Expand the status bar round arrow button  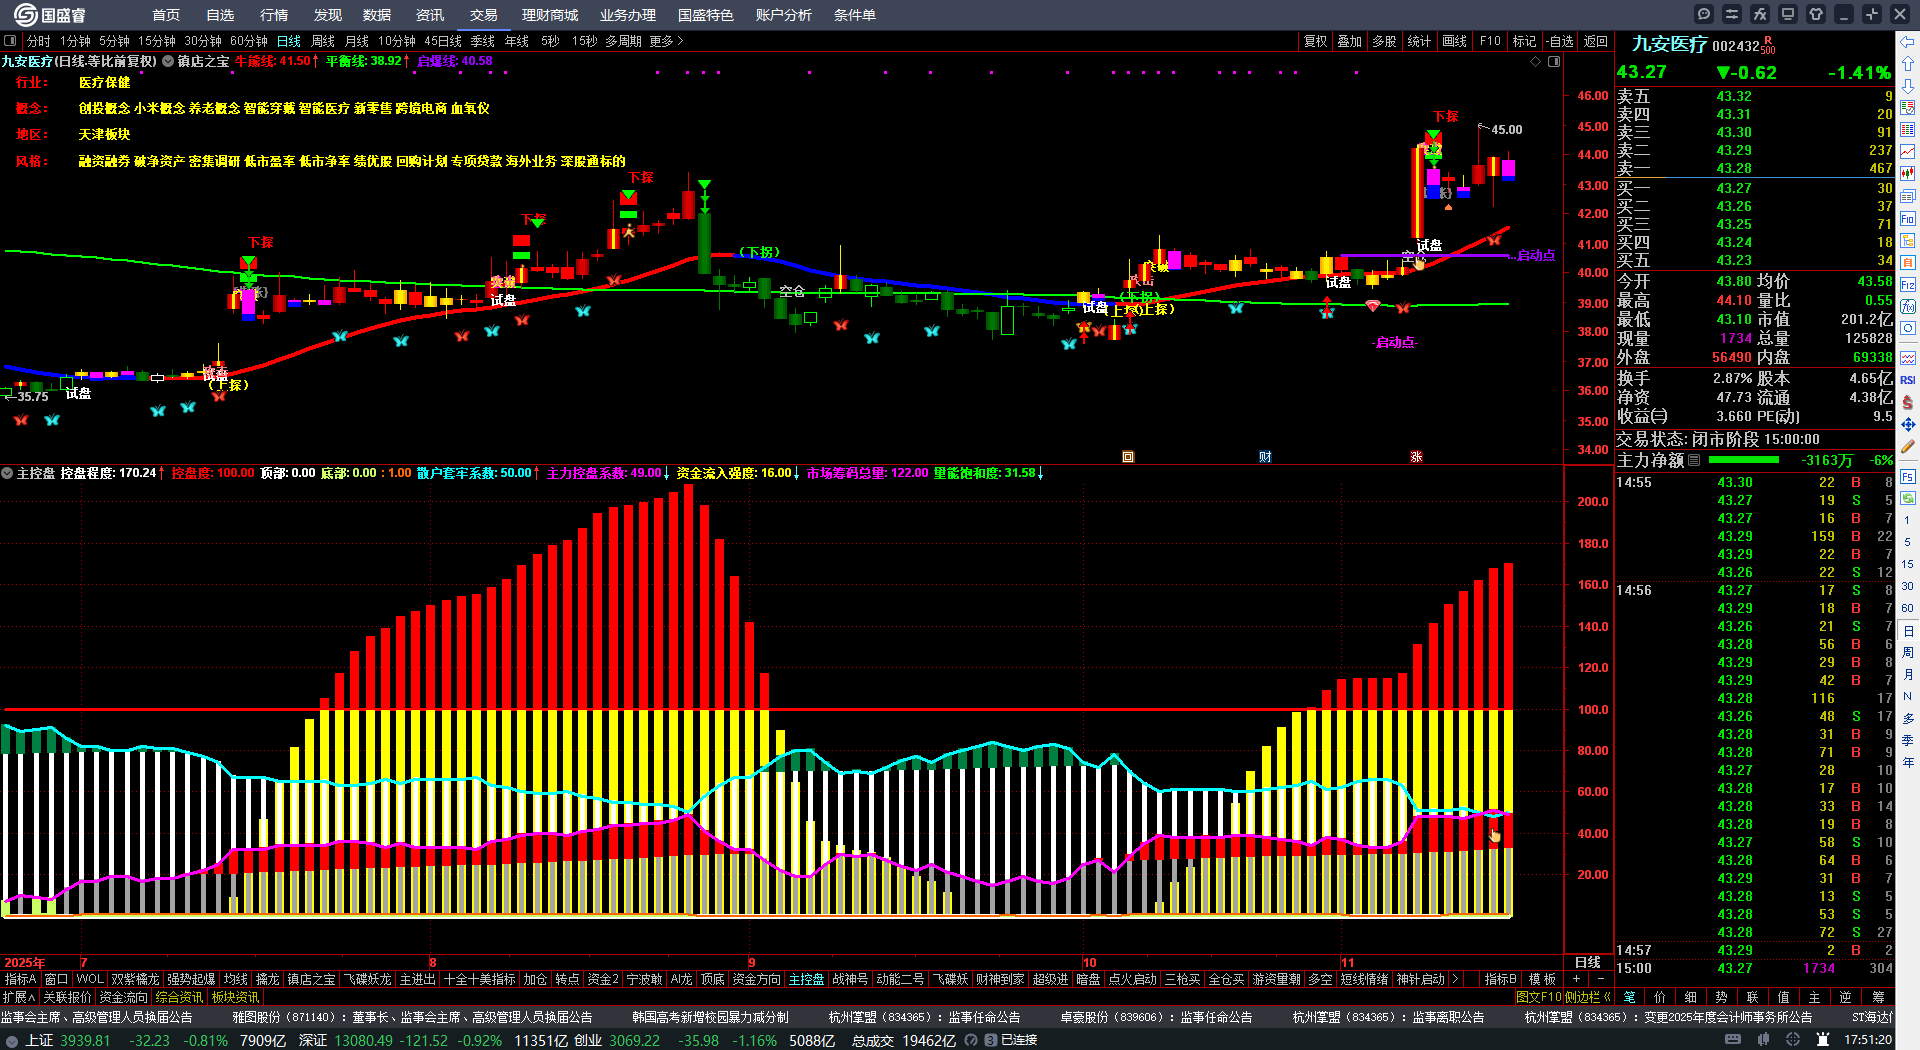point(12,1040)
